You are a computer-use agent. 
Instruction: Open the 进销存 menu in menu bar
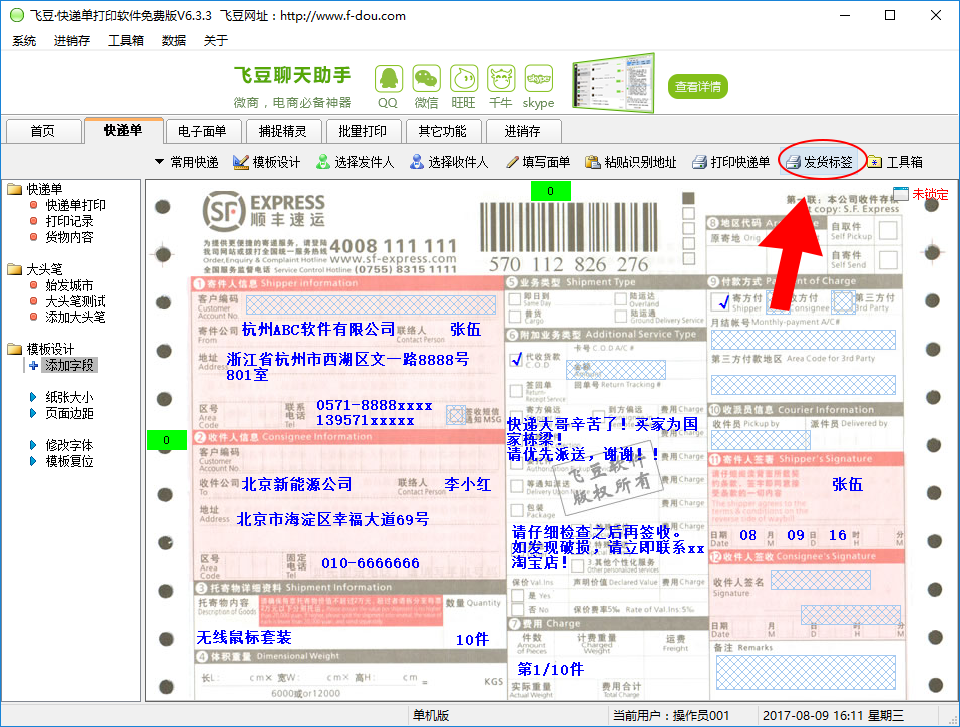click(72, 41)
